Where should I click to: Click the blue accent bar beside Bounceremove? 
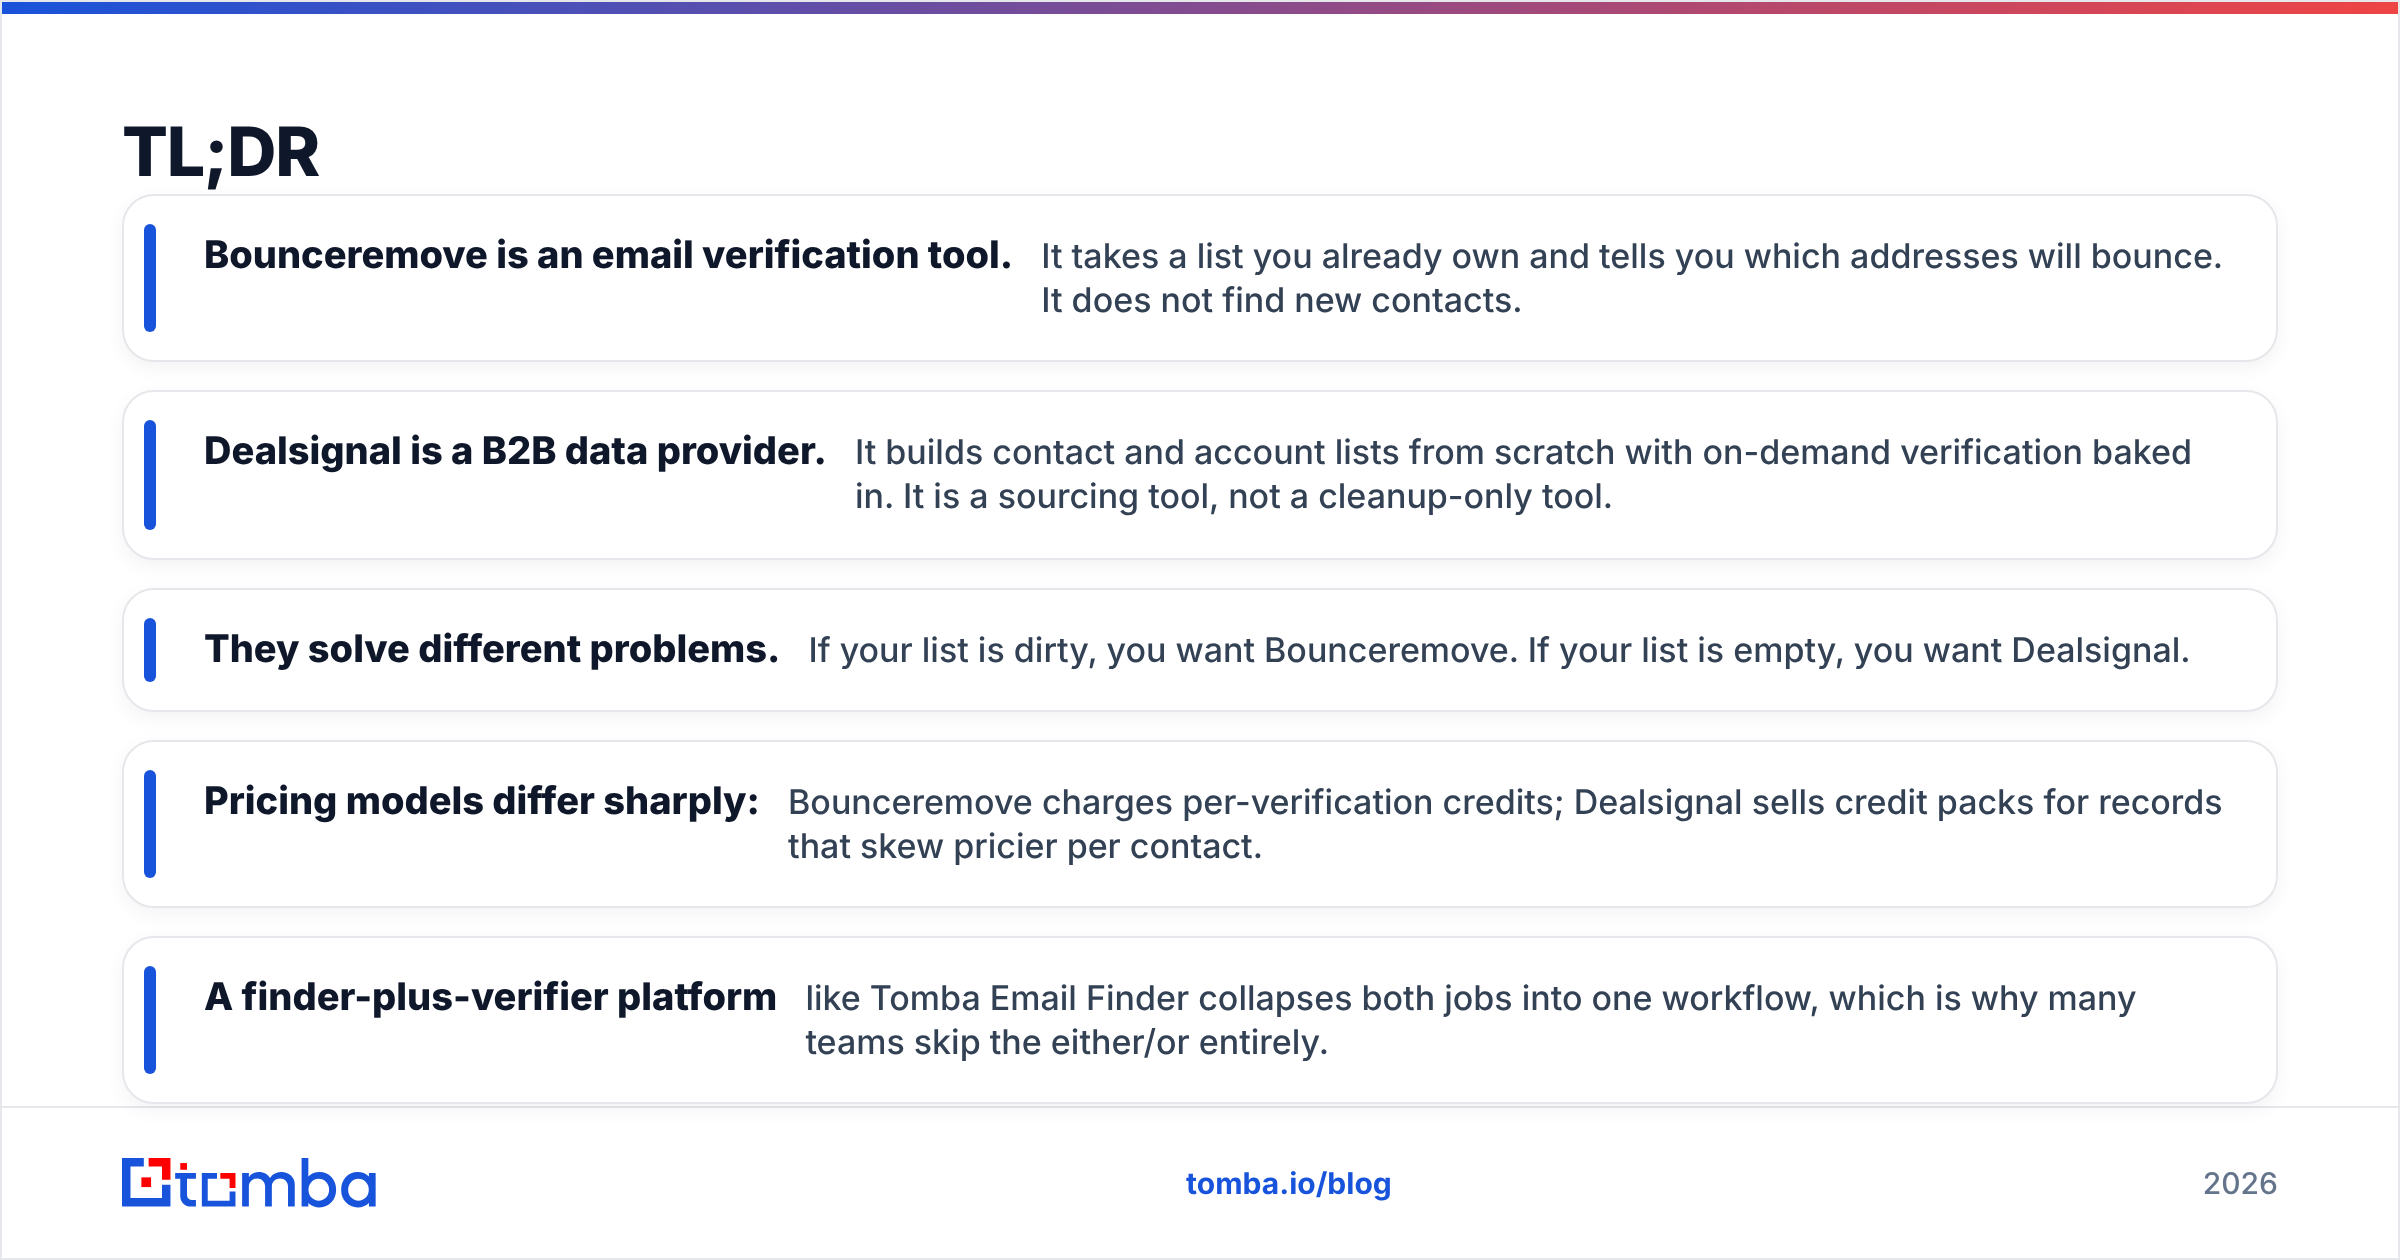point(150,278)
